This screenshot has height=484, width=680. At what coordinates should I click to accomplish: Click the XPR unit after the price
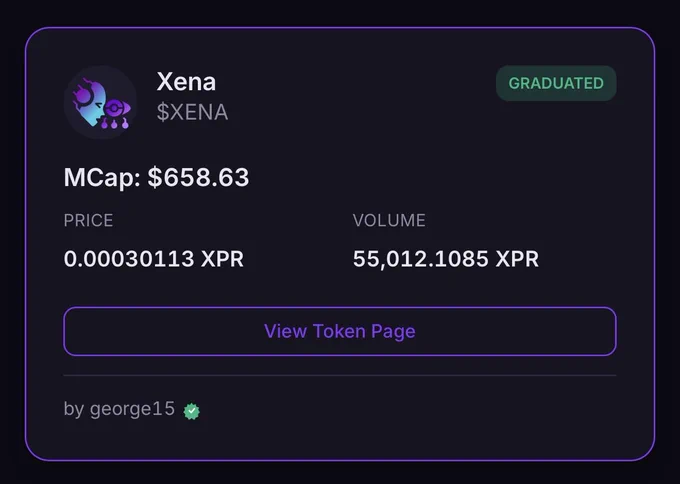tap(222, 259)
